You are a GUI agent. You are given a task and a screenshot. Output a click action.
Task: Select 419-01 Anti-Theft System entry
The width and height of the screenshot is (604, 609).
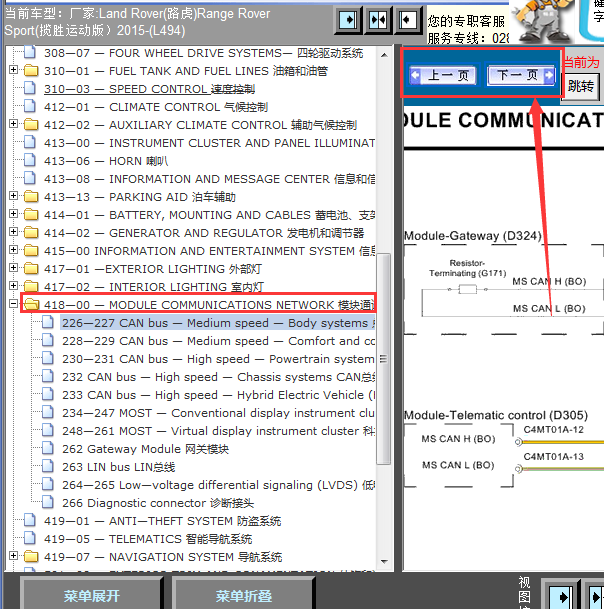pyautogui.click(x=162, y=521)
